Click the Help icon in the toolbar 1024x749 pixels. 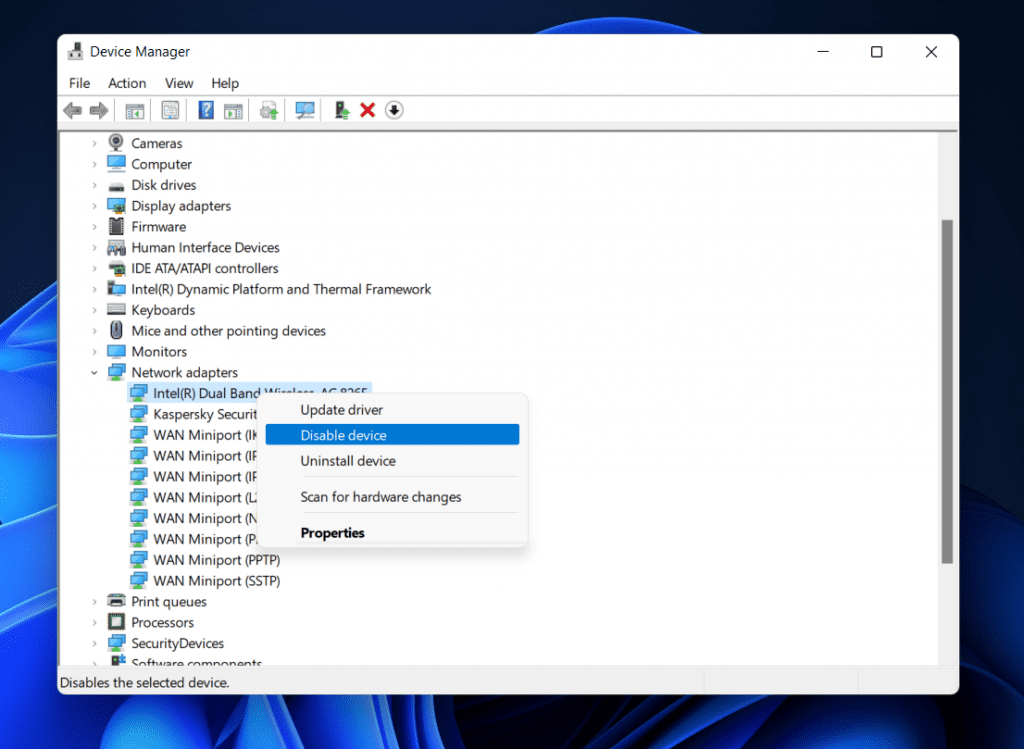(205, 110)
